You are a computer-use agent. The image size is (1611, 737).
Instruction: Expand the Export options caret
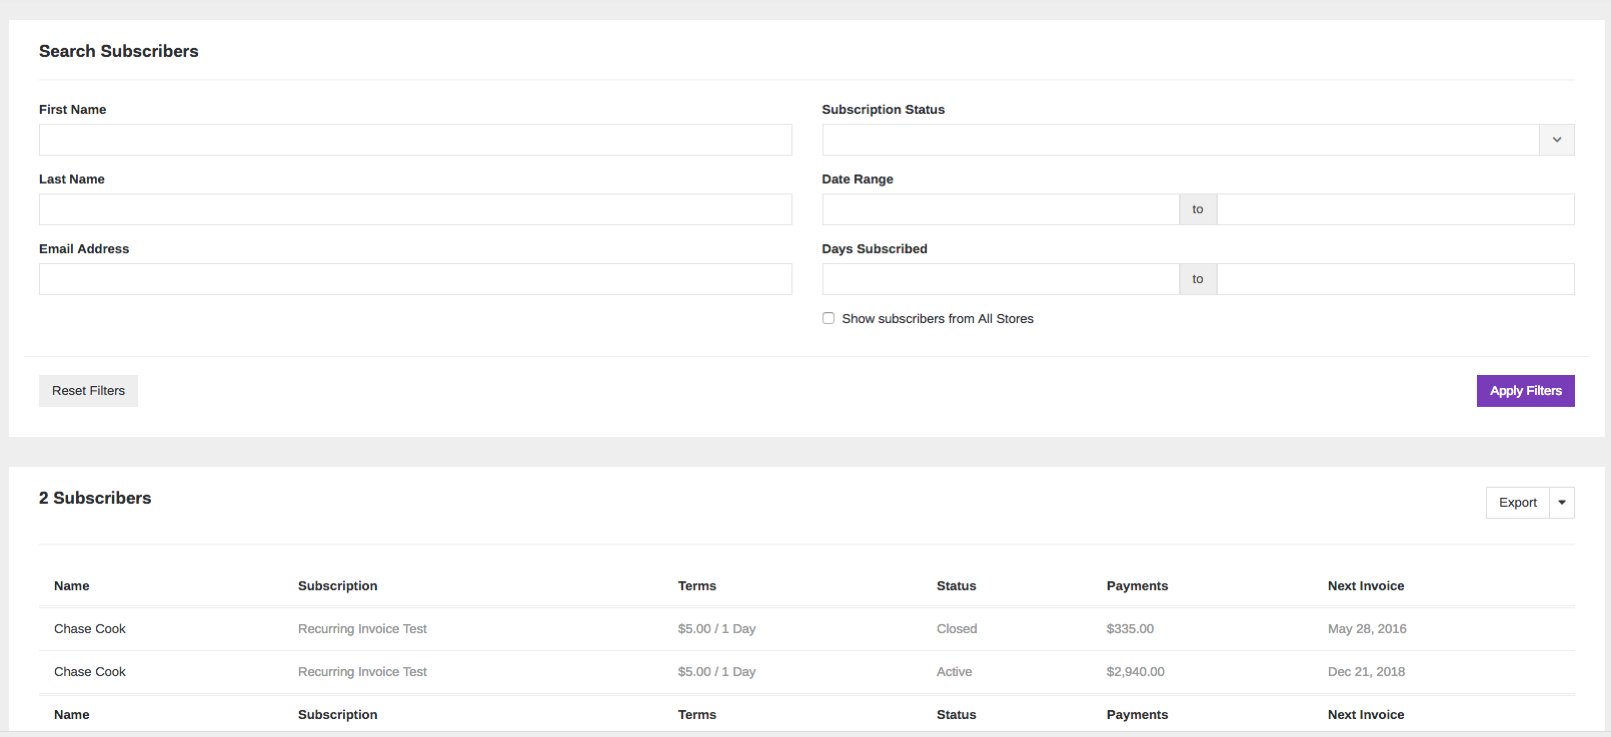coord(1562,503)
